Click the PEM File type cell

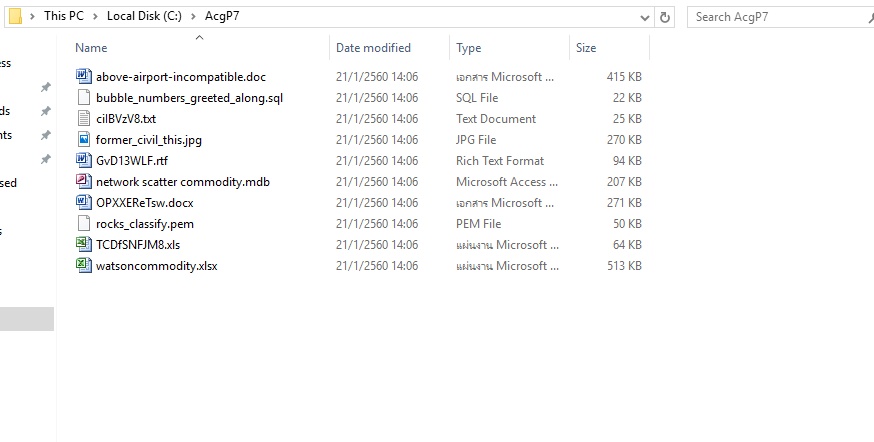478,224
